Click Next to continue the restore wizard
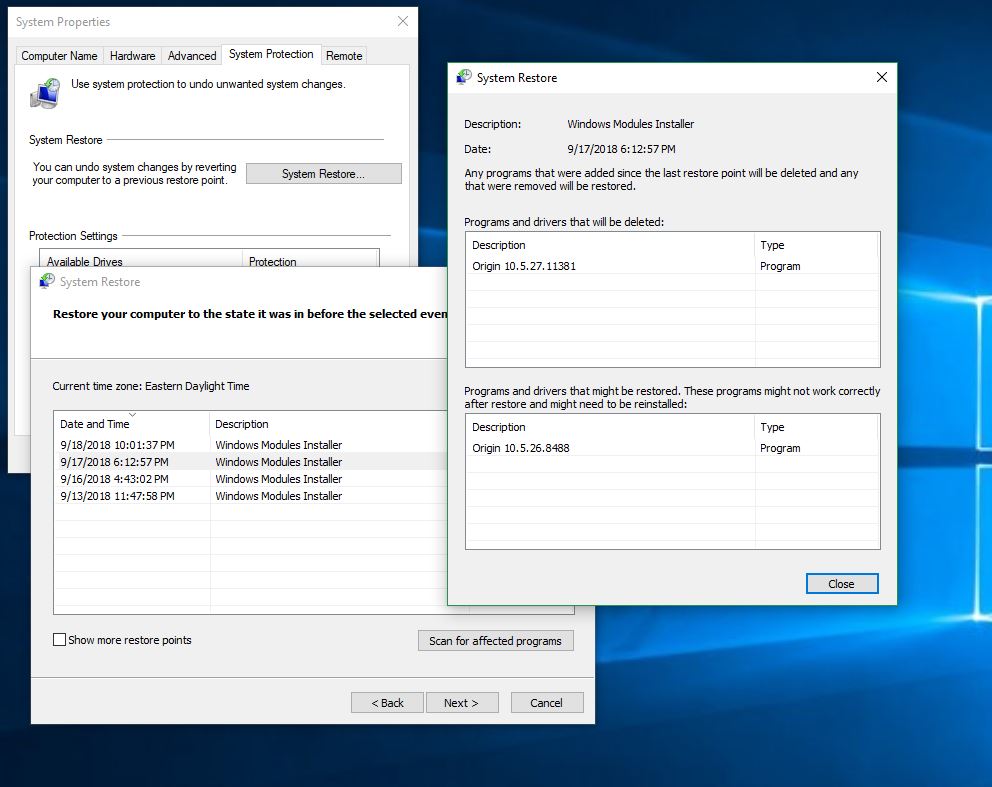 460,703
